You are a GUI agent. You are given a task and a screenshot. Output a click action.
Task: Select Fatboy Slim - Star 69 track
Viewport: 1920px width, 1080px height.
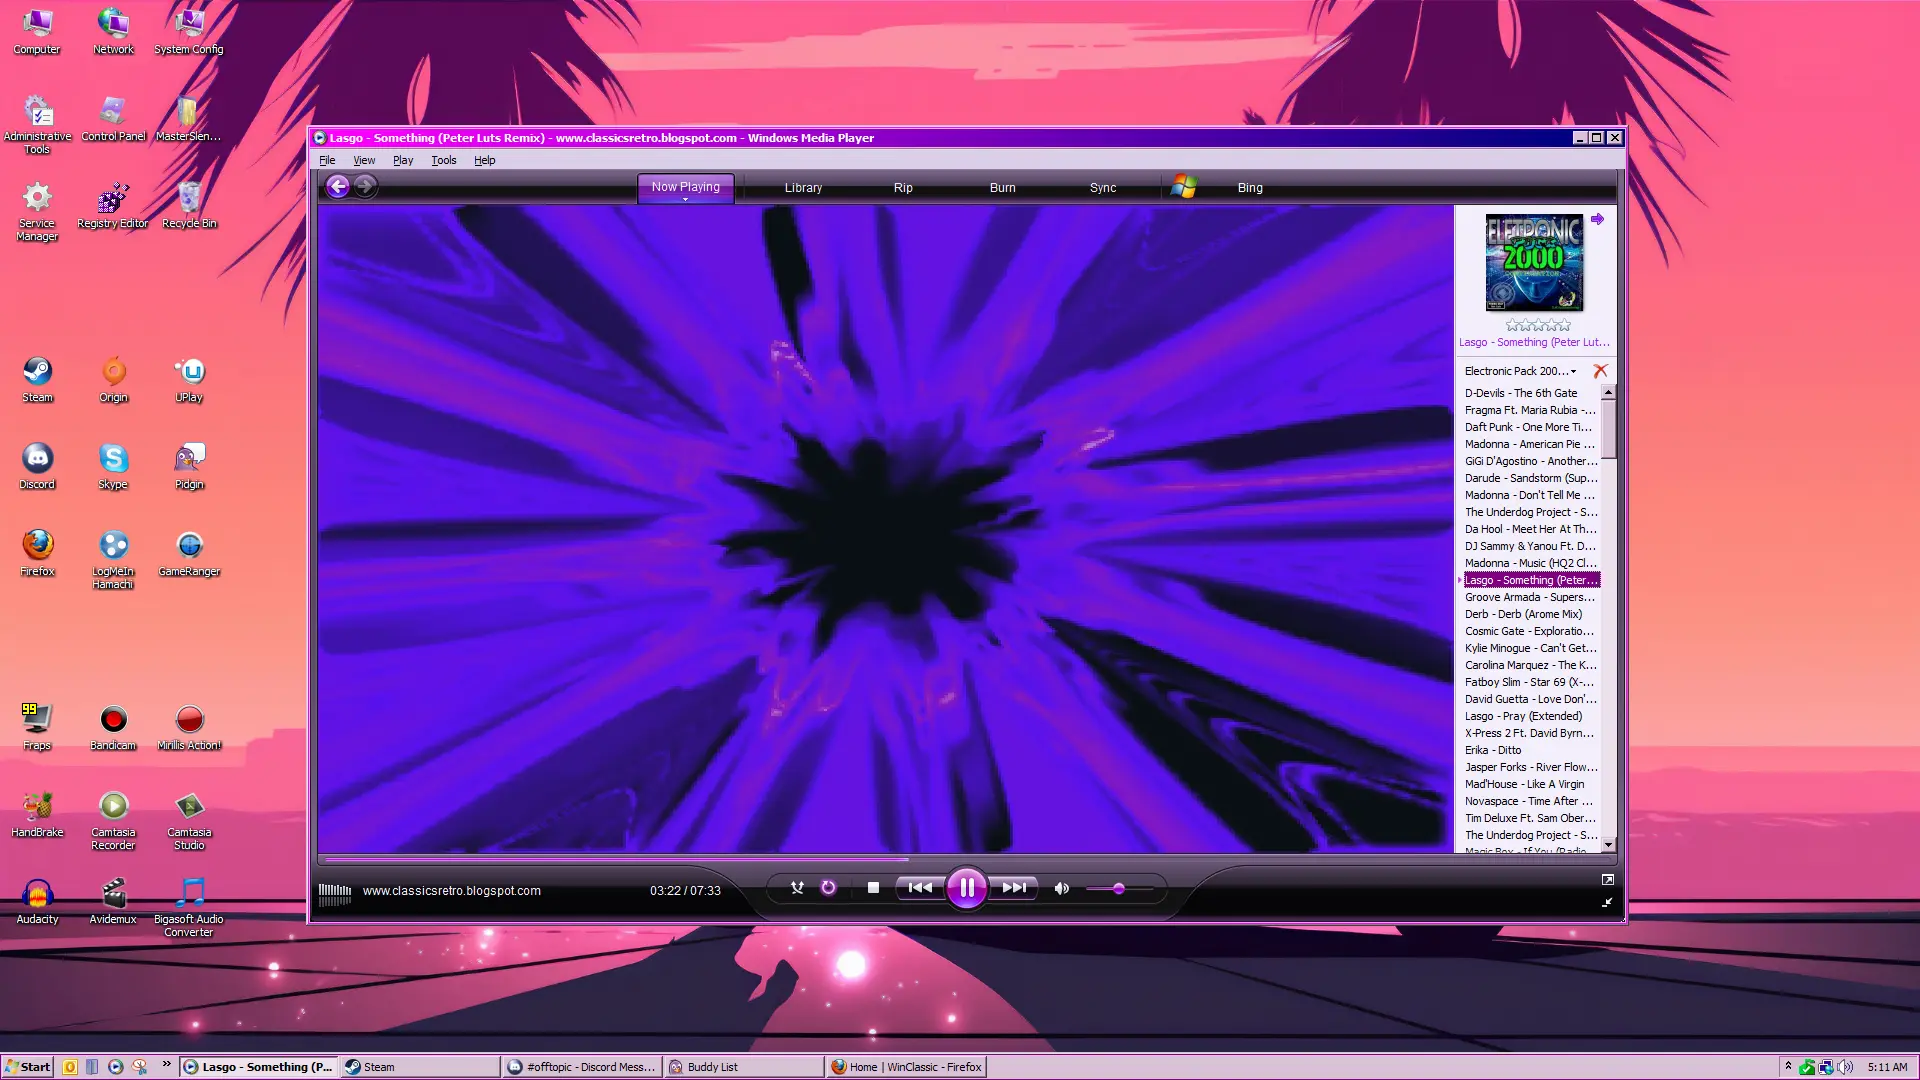click(1530, 682)
